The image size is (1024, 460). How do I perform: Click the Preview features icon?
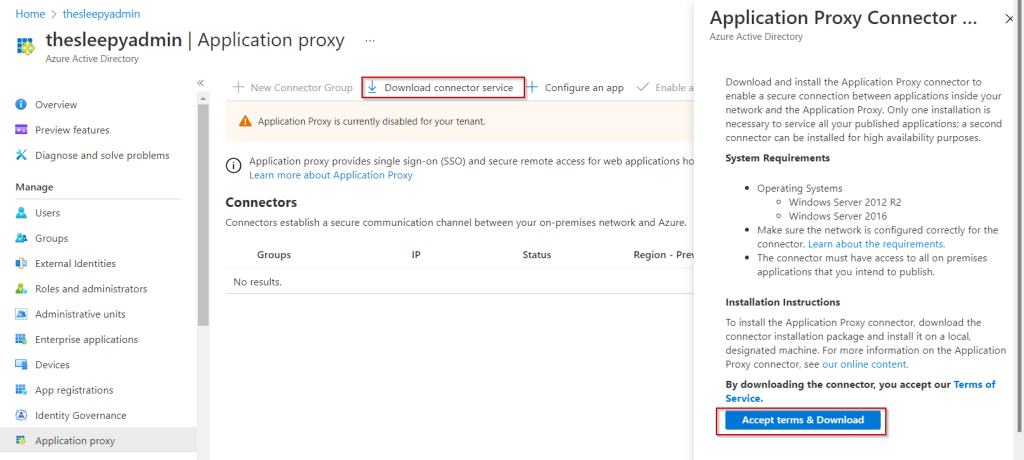point(22,130)
